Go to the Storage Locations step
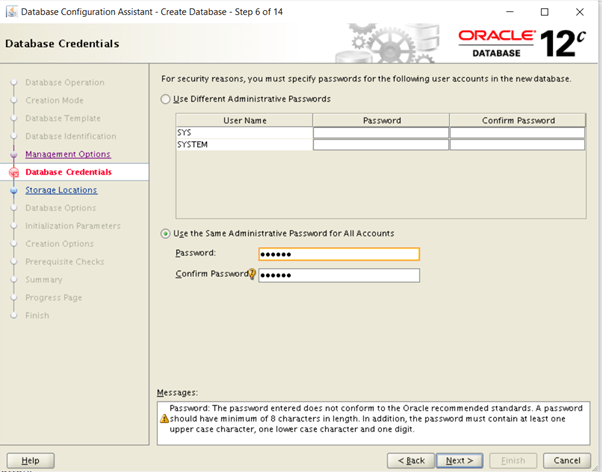 61,190
